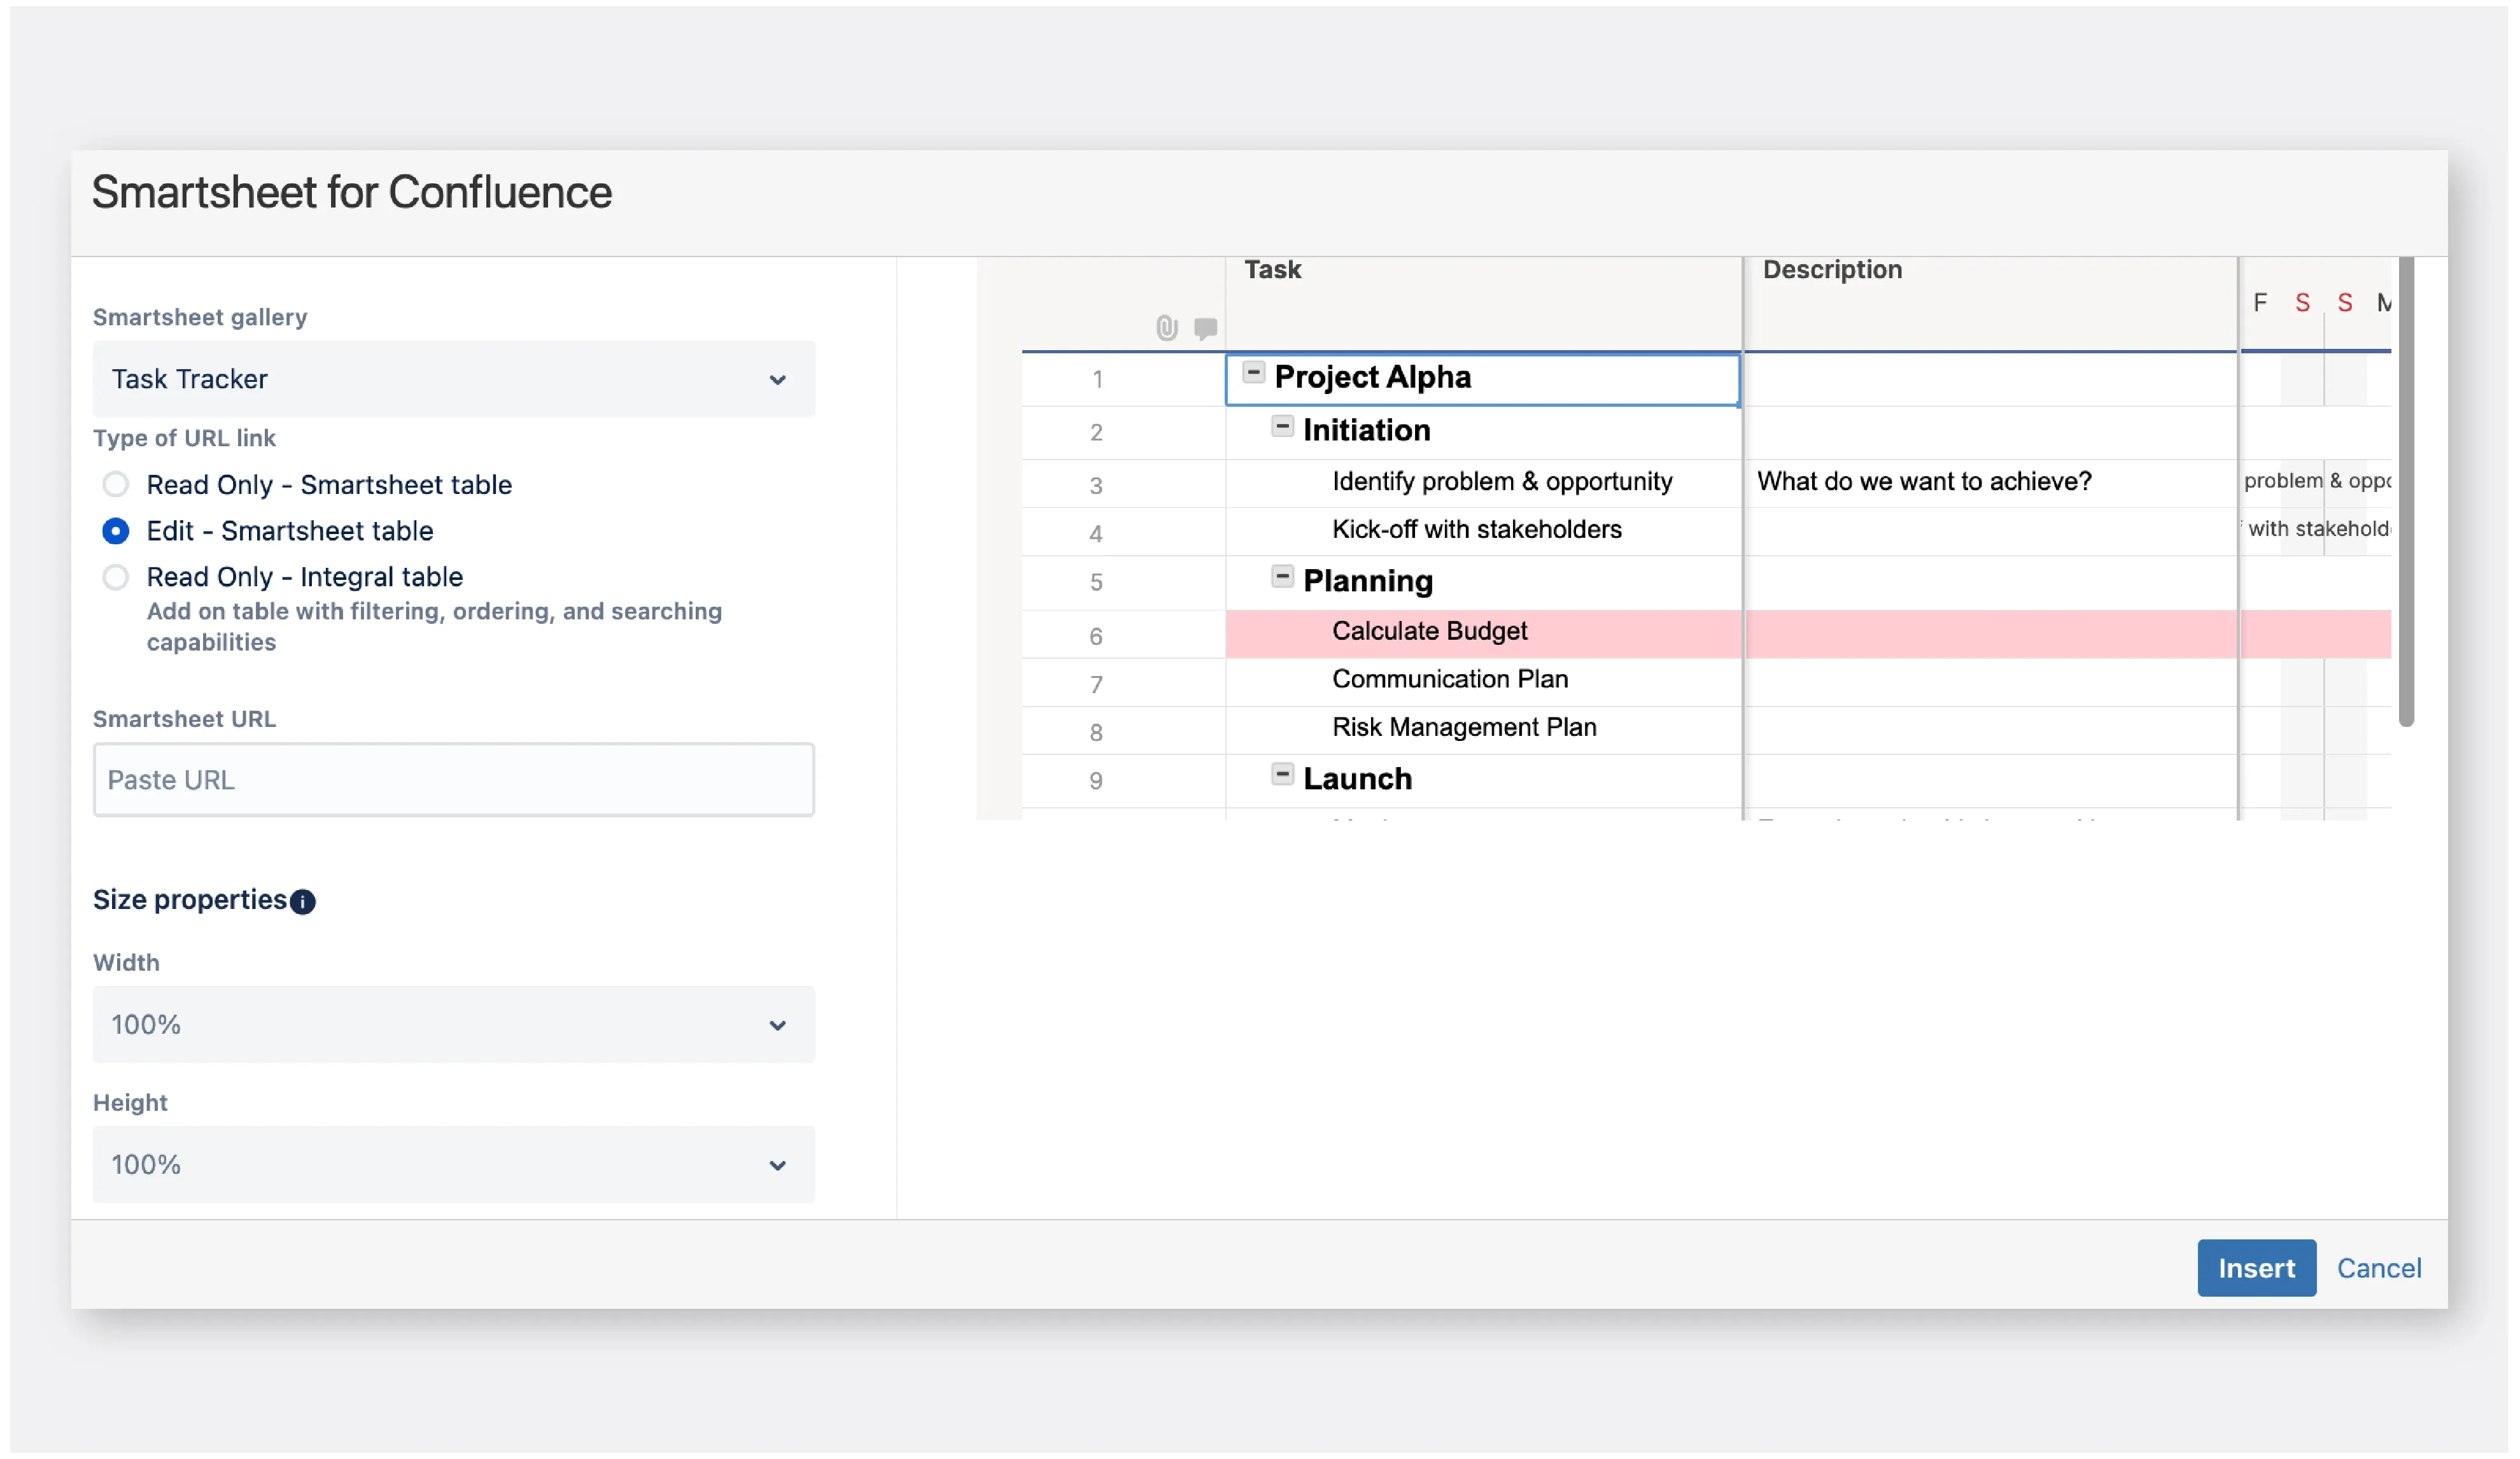Choose Read Only - Integral table option

coord(116,577)
